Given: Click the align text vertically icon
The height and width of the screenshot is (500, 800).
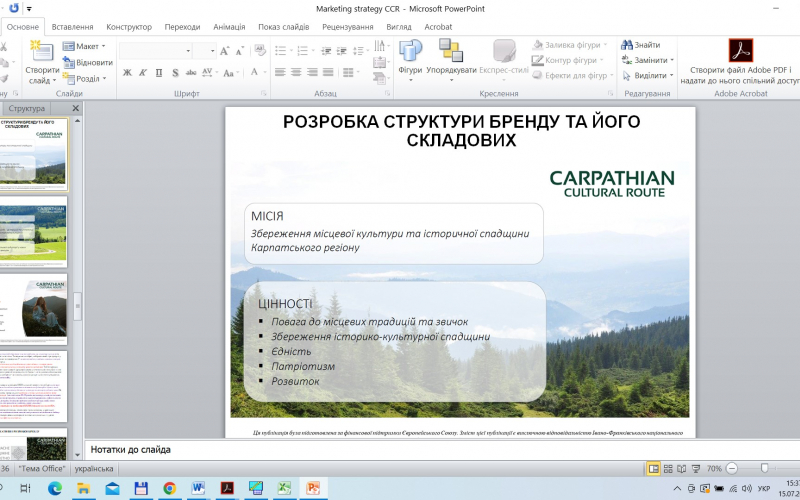Looking at the screenshot, I should pos(379,62).
